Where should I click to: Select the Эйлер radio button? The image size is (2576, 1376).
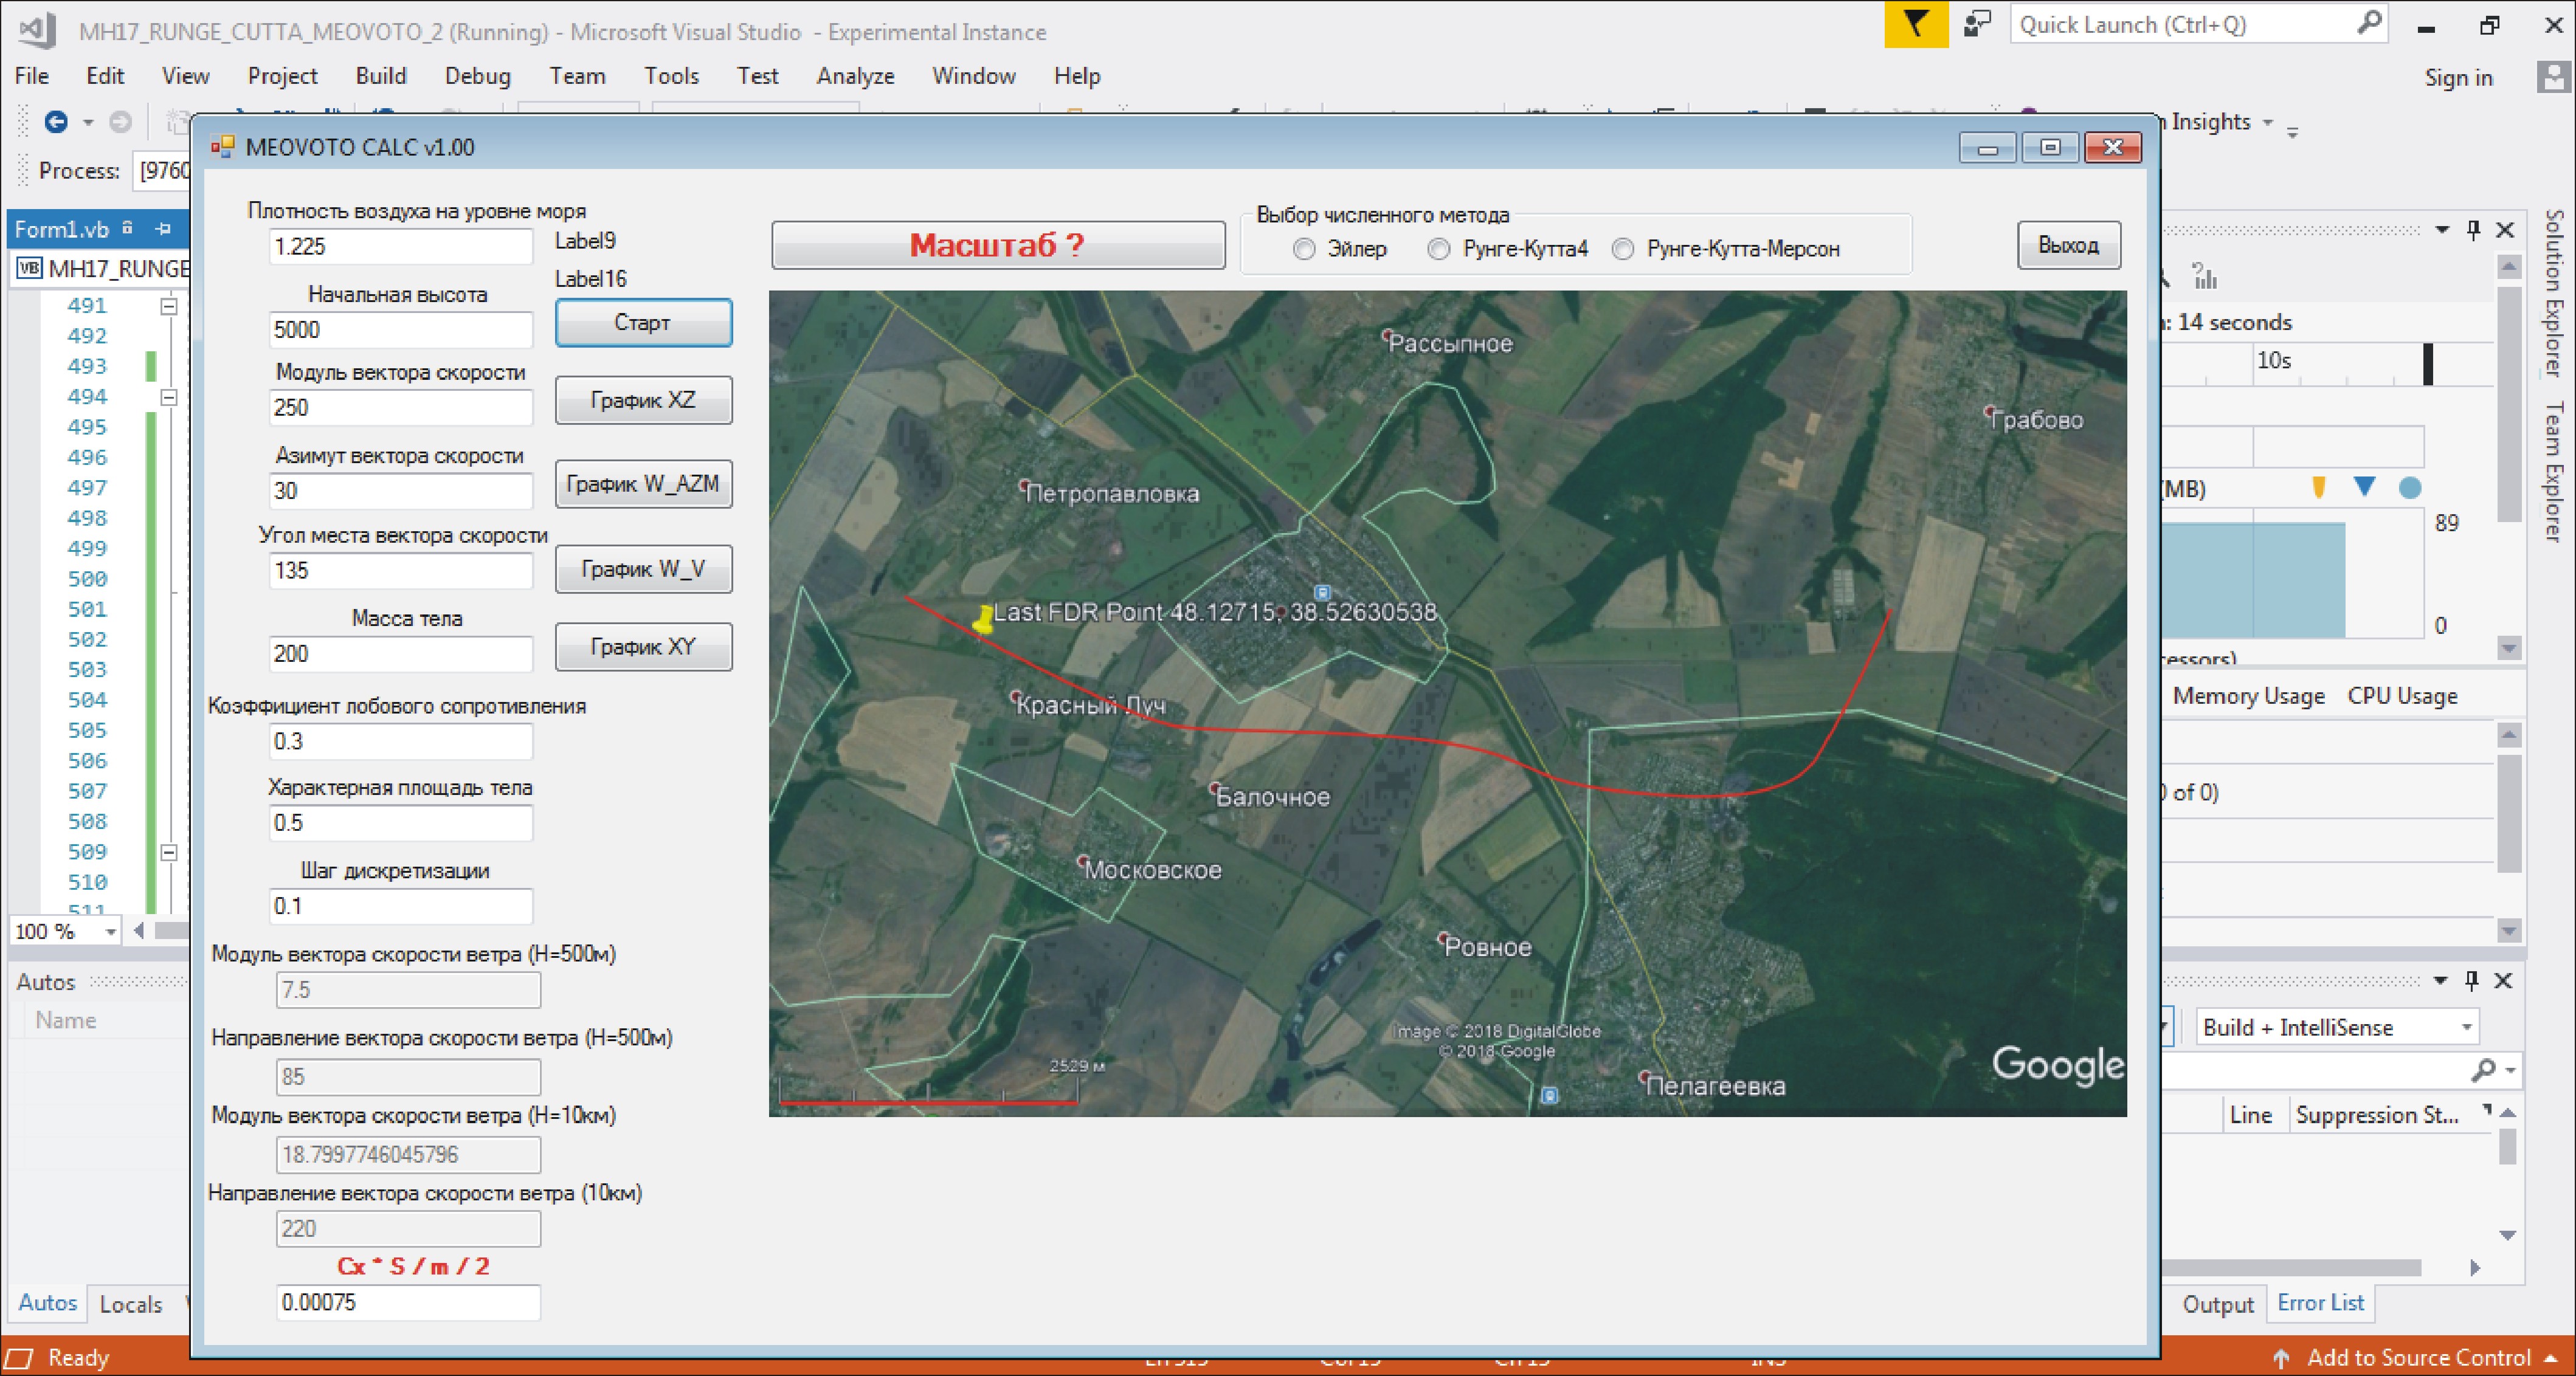point(1304,249)
